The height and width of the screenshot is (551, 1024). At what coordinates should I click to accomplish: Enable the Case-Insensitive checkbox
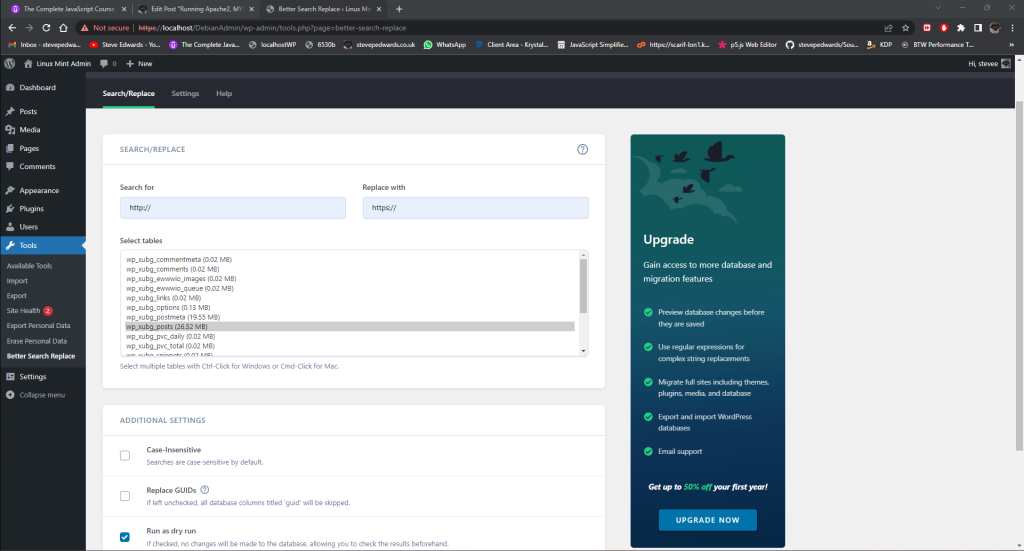[x=125, y=456]
